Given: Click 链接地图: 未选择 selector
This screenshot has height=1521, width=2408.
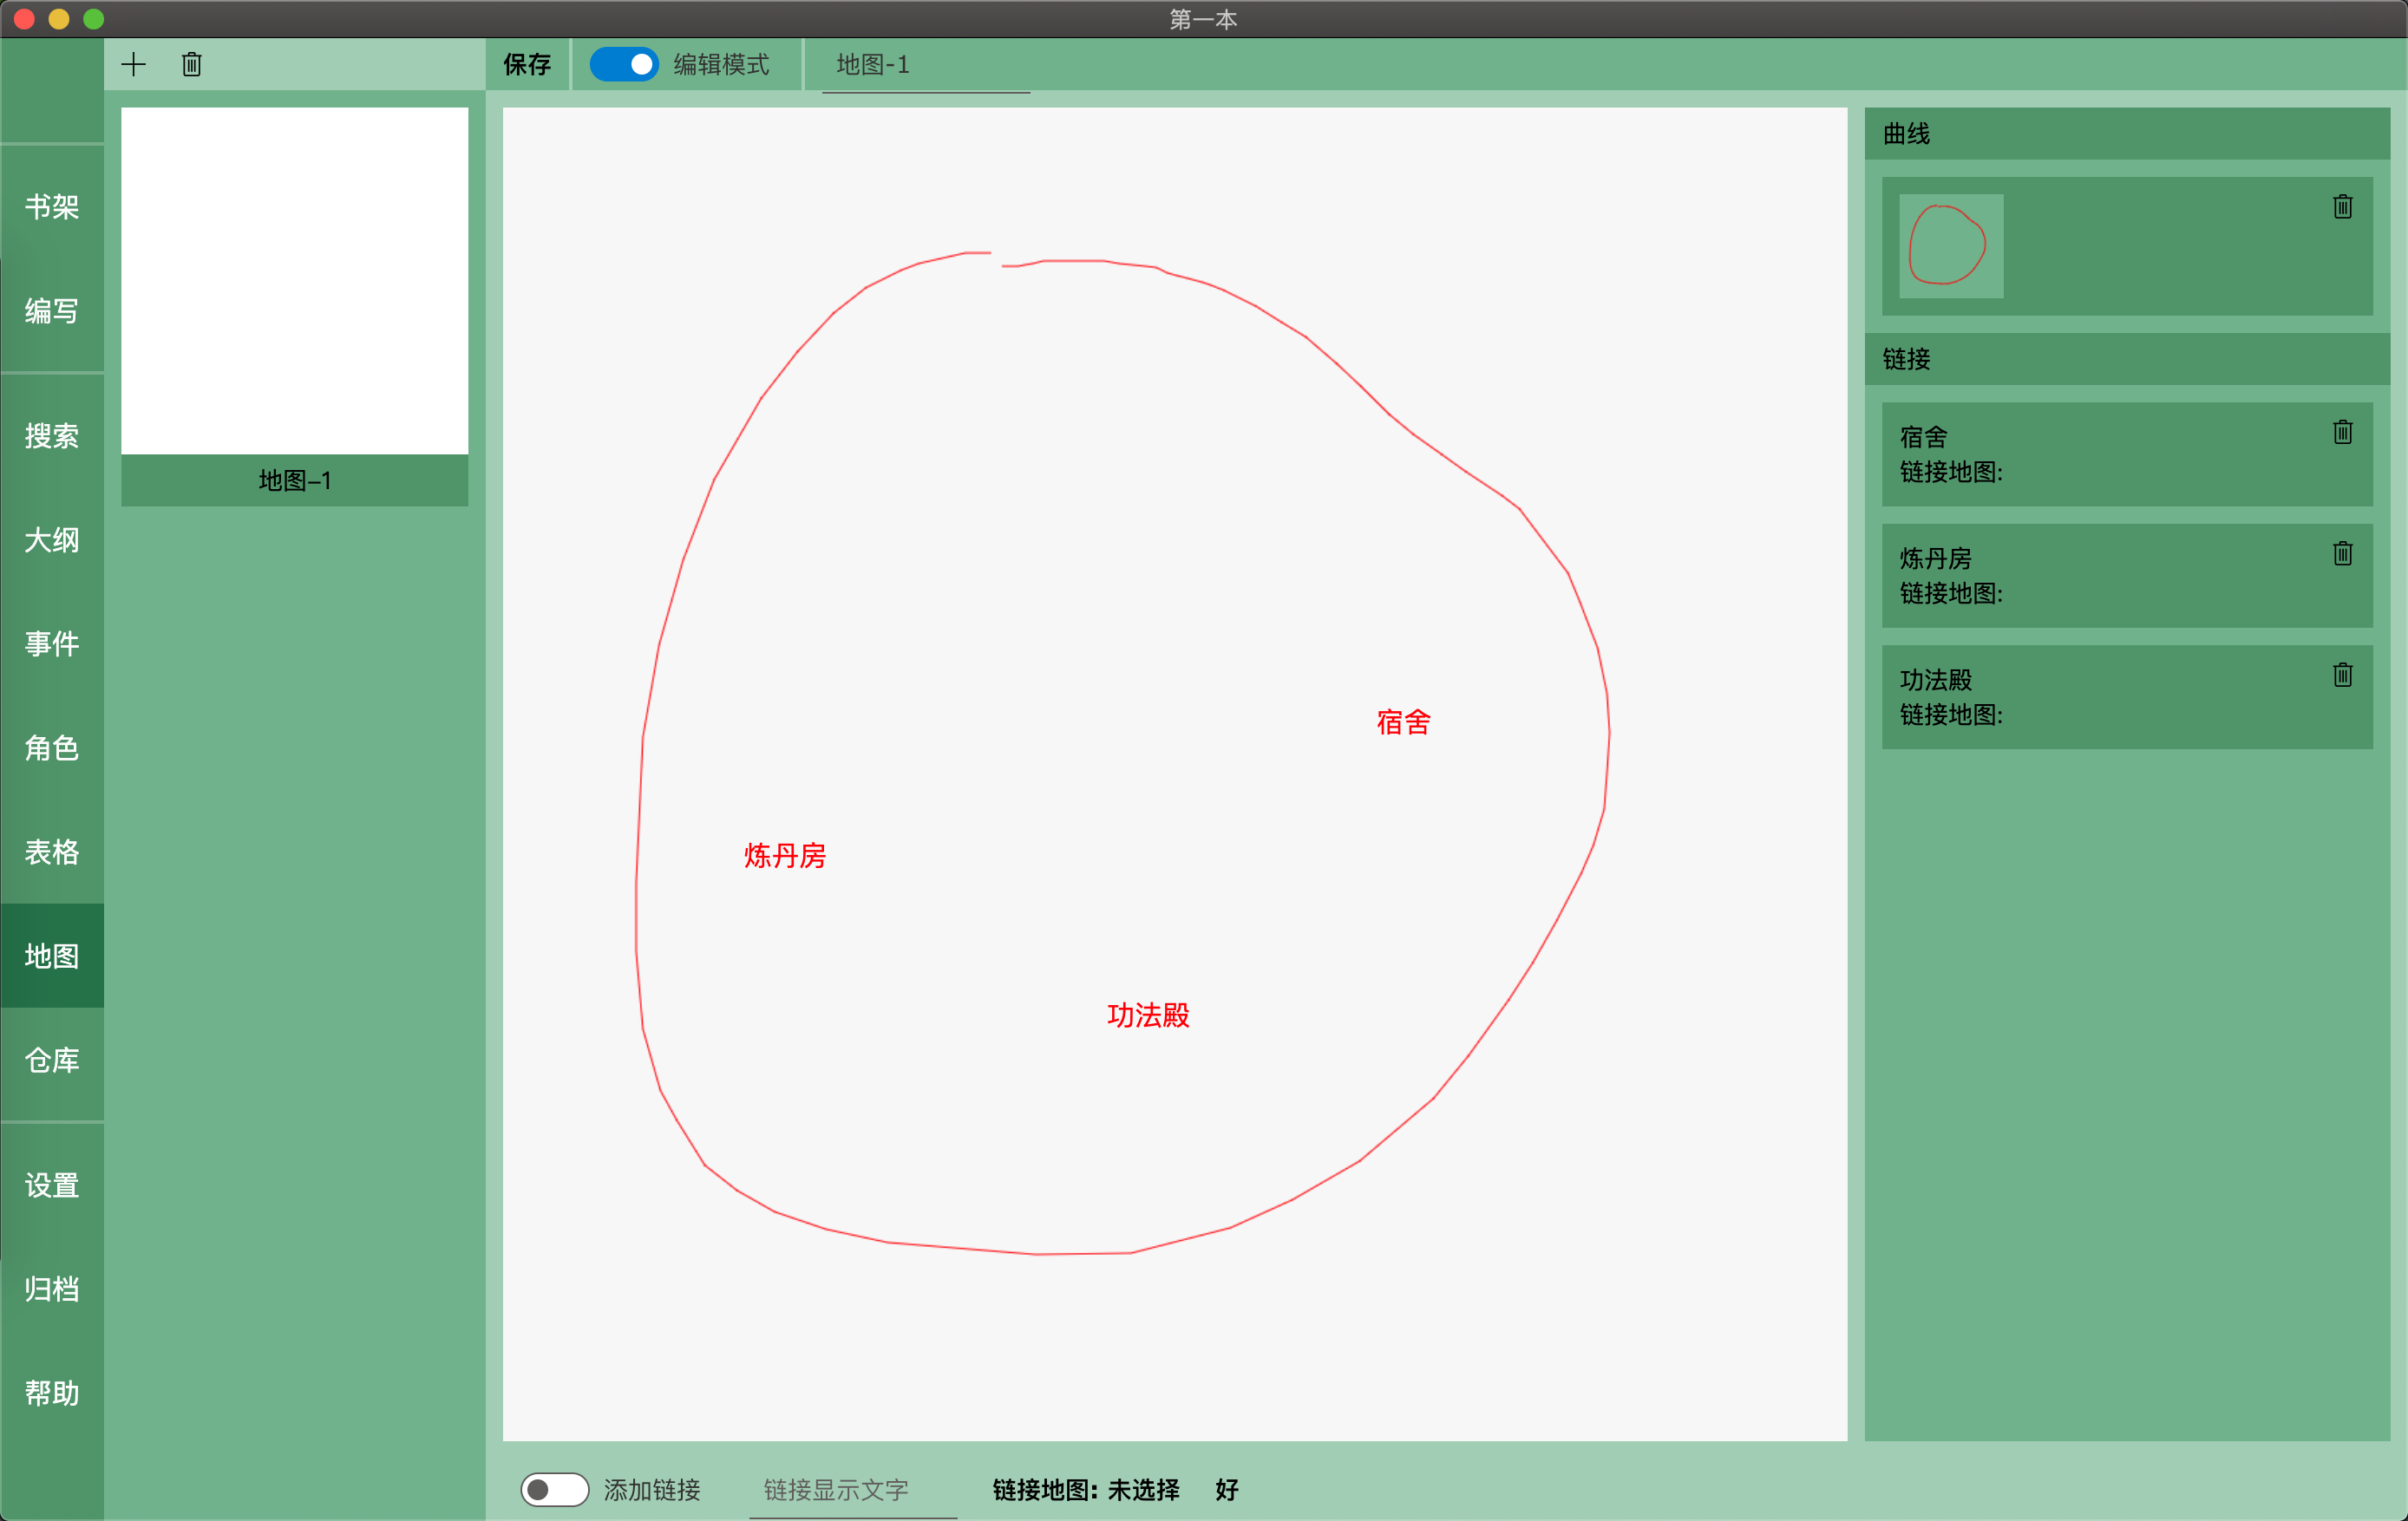Looking at the screenshot, I should click(1086, 1489).
